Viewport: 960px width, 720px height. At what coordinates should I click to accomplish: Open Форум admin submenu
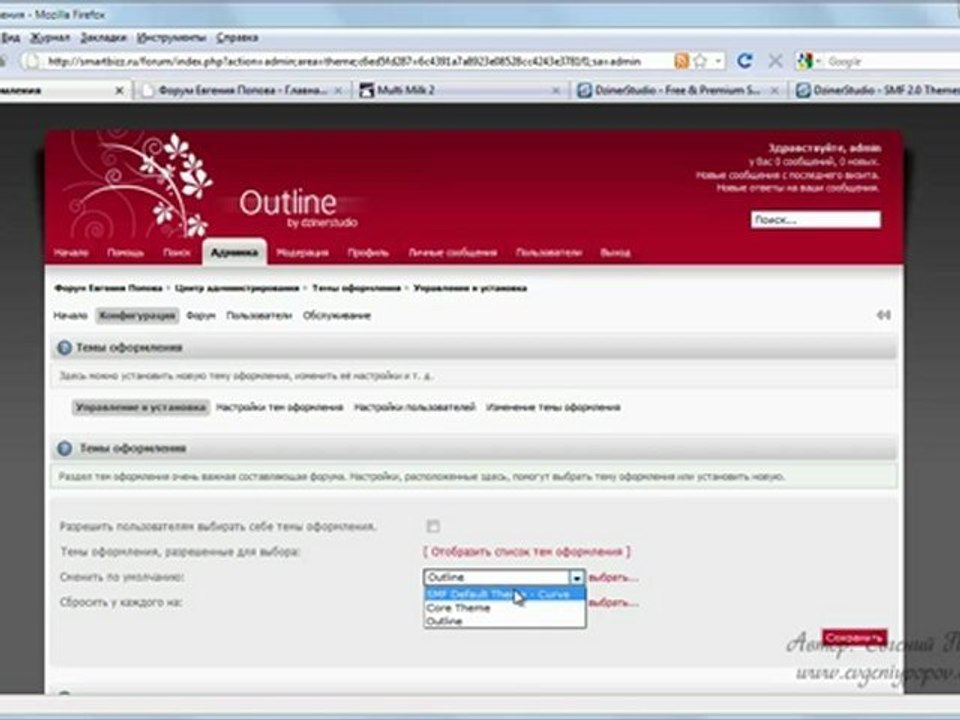click(201, 315)
